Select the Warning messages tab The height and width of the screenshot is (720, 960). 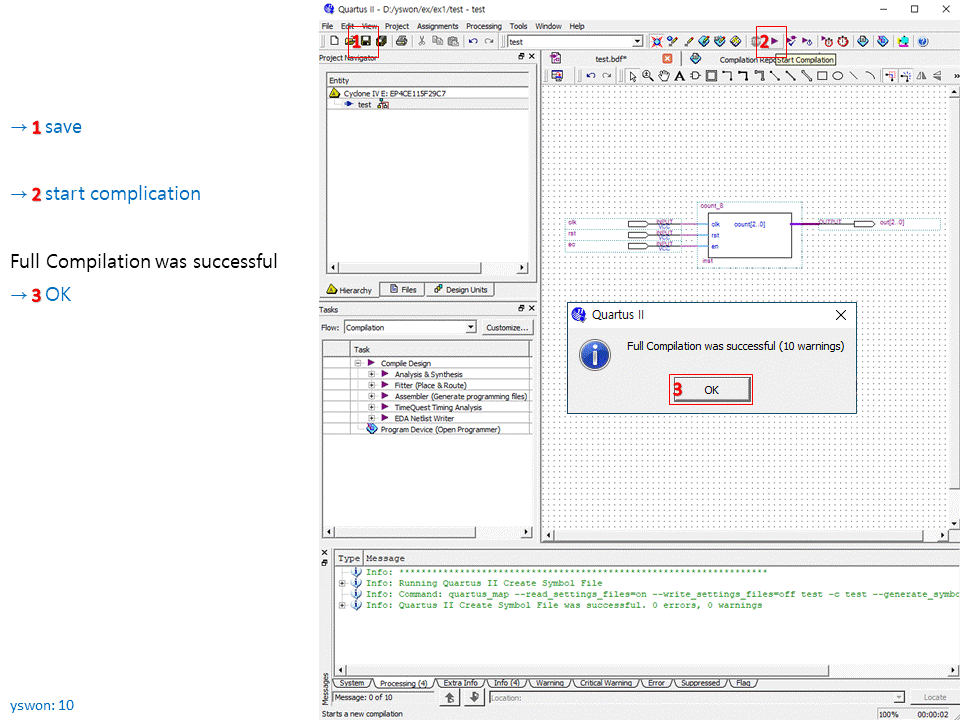click(549, 683)
